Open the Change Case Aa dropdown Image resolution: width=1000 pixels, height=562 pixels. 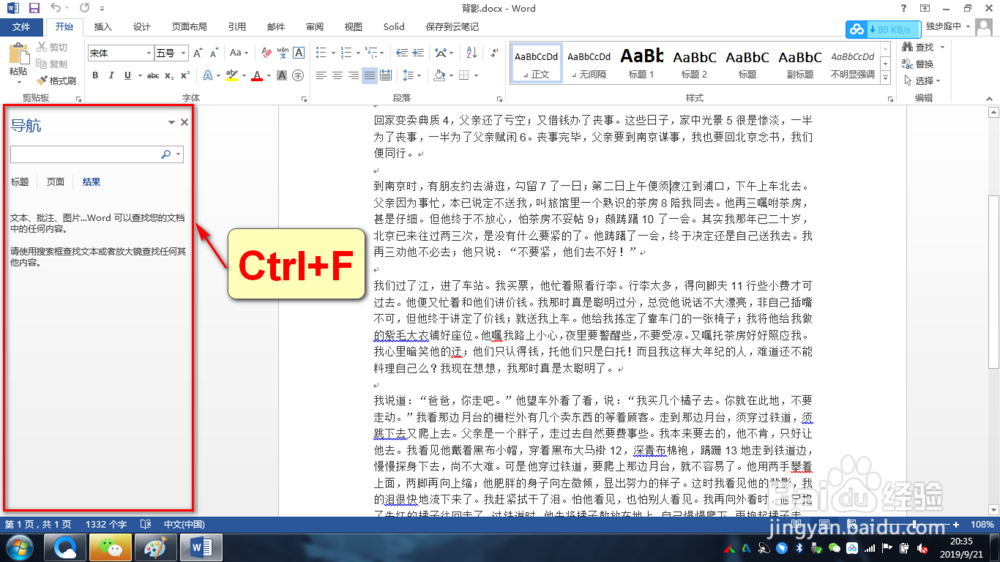click(239, 53)
